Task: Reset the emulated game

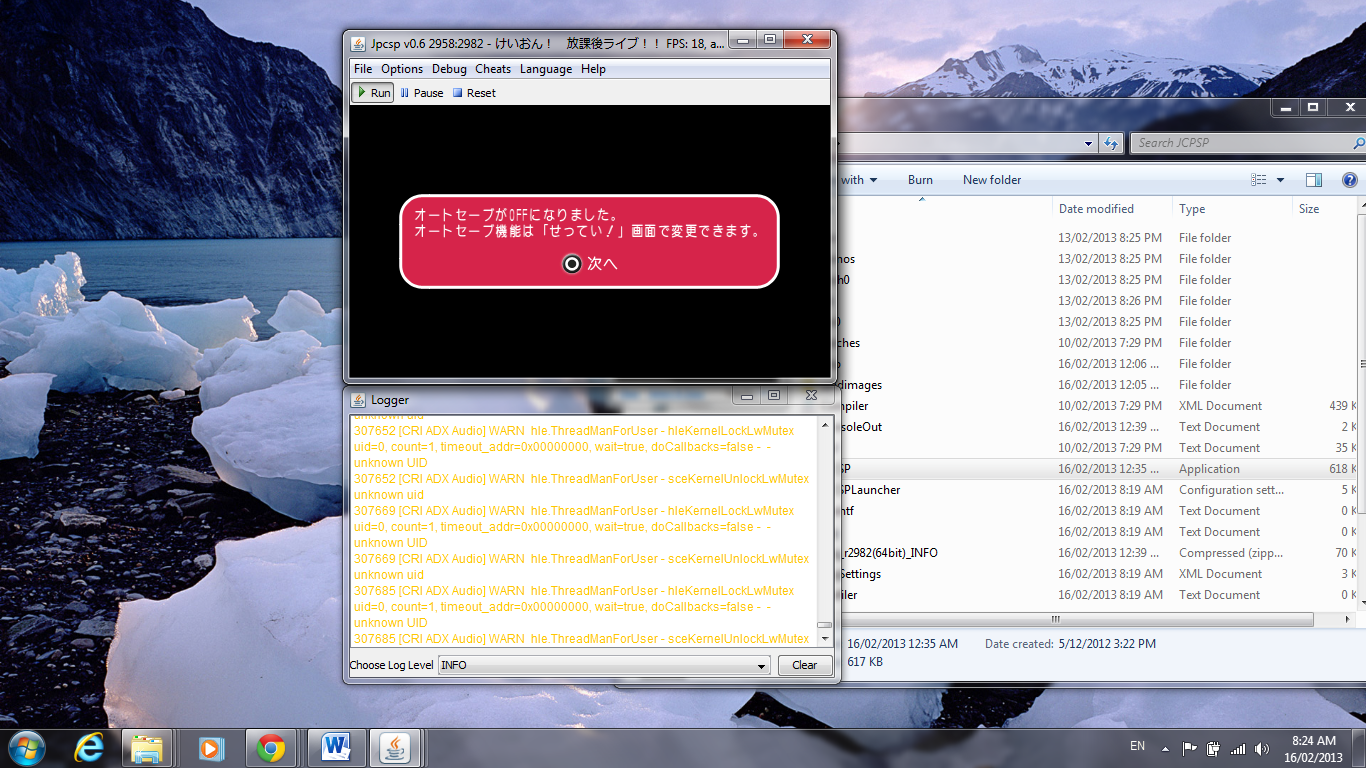Action: (474, 93)
